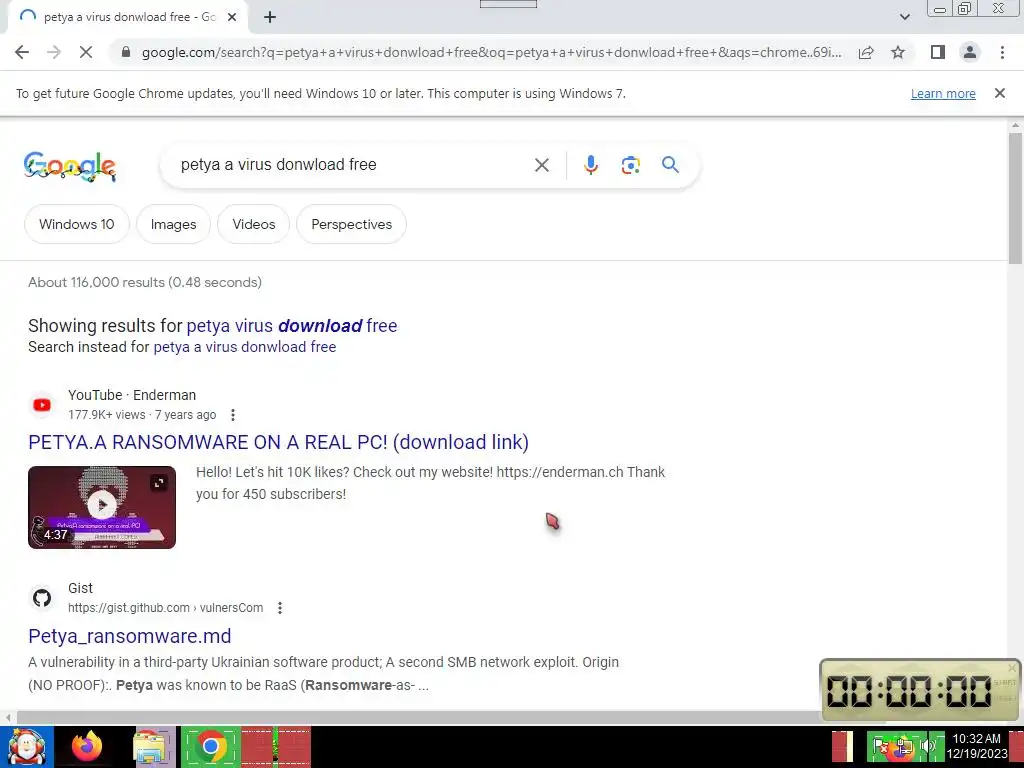The image size is (1024, 768).
Task: Open Petya_ransomware.md result
Action: [x=129, y=636]
